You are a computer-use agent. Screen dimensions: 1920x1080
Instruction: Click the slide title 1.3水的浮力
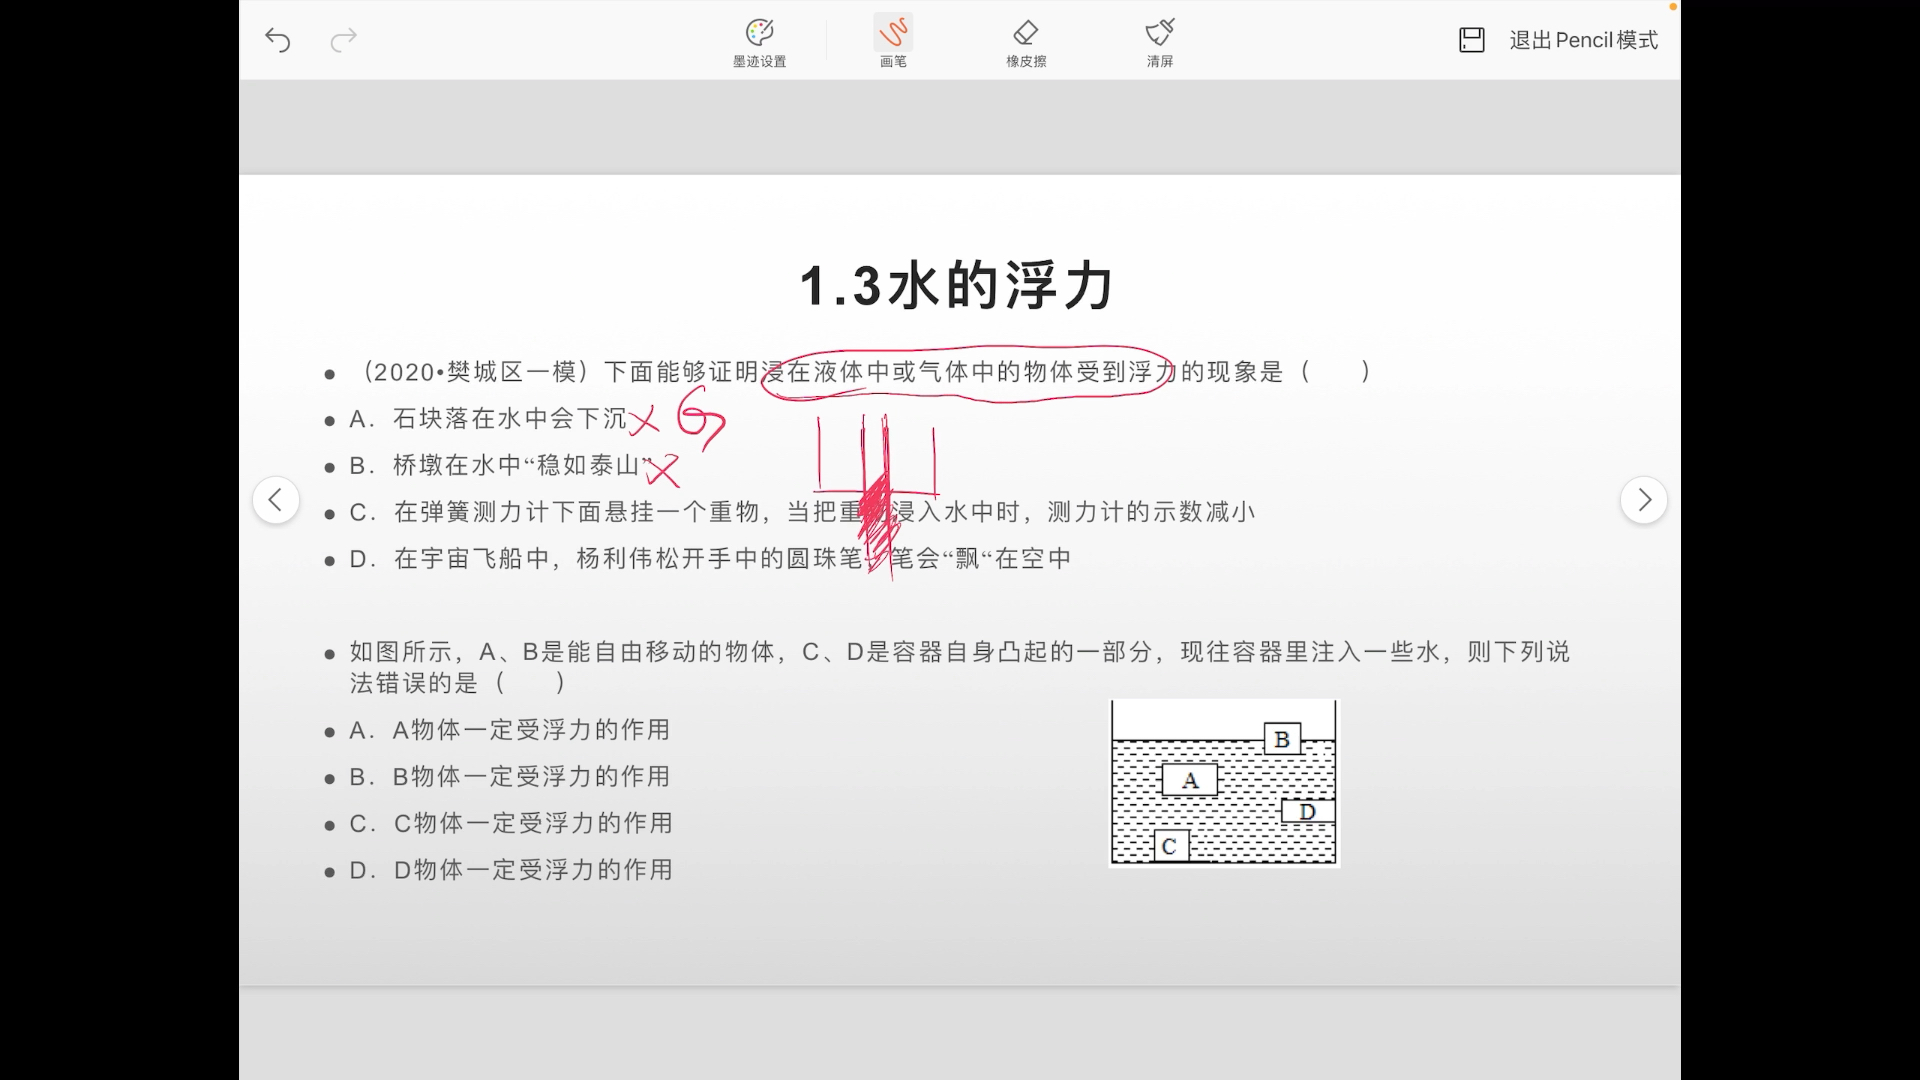tap(957, 286)
